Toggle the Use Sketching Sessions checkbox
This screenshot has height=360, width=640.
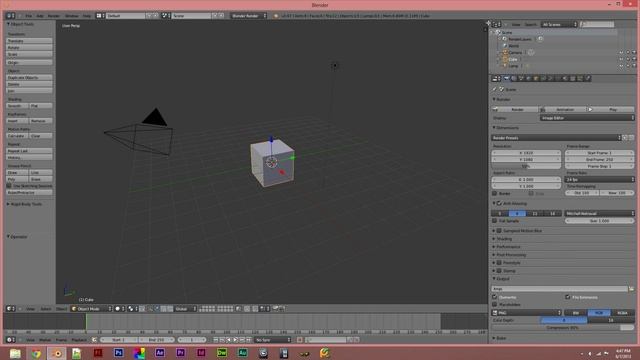click(9, 186)
